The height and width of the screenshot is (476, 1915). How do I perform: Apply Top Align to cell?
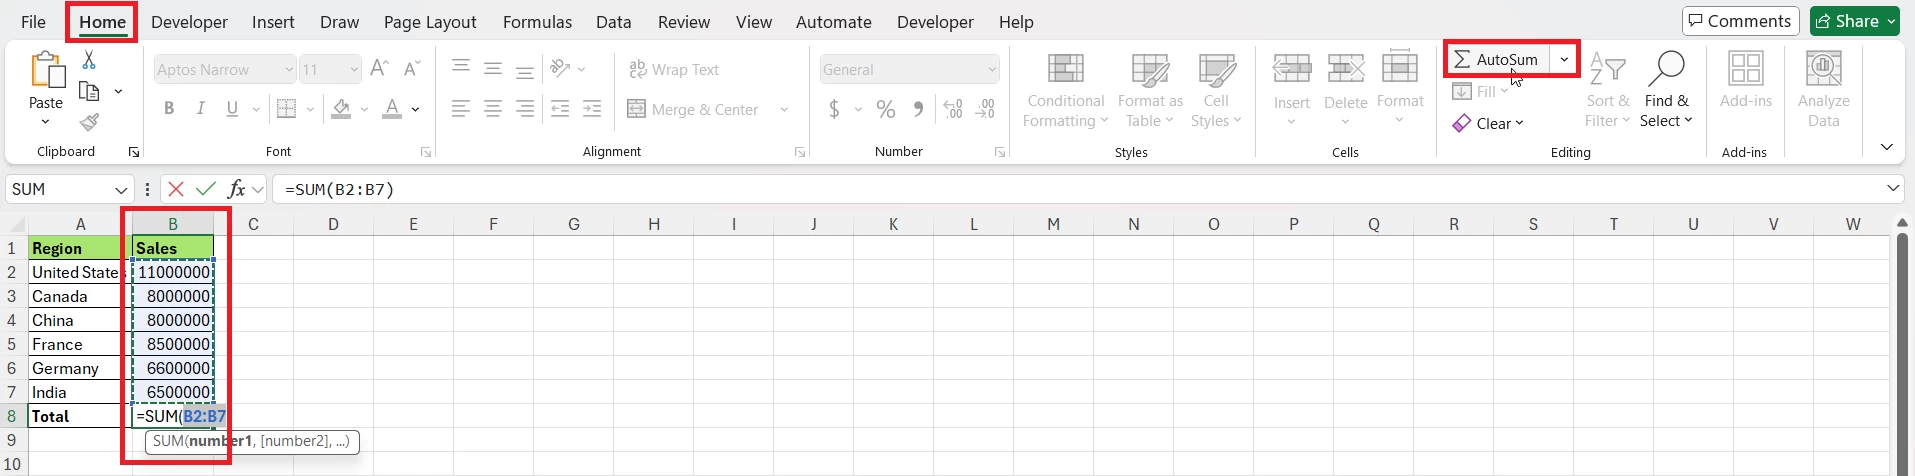(x=461, y=68)
